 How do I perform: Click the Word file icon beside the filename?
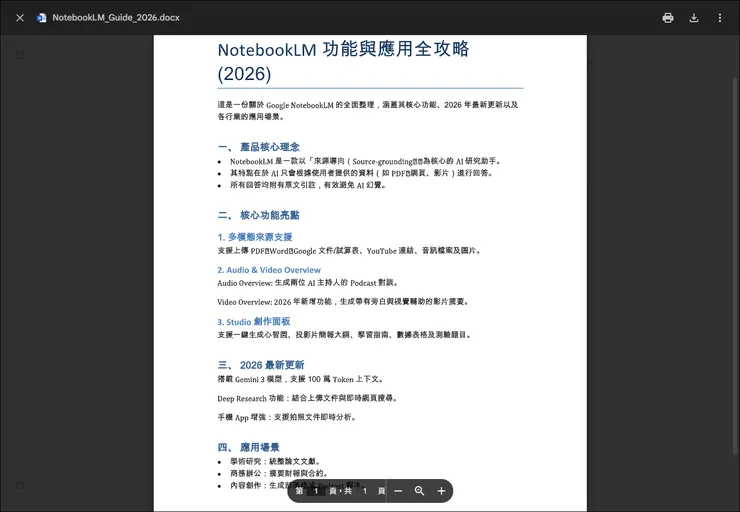pyautogui.click(x=42, y=18)
